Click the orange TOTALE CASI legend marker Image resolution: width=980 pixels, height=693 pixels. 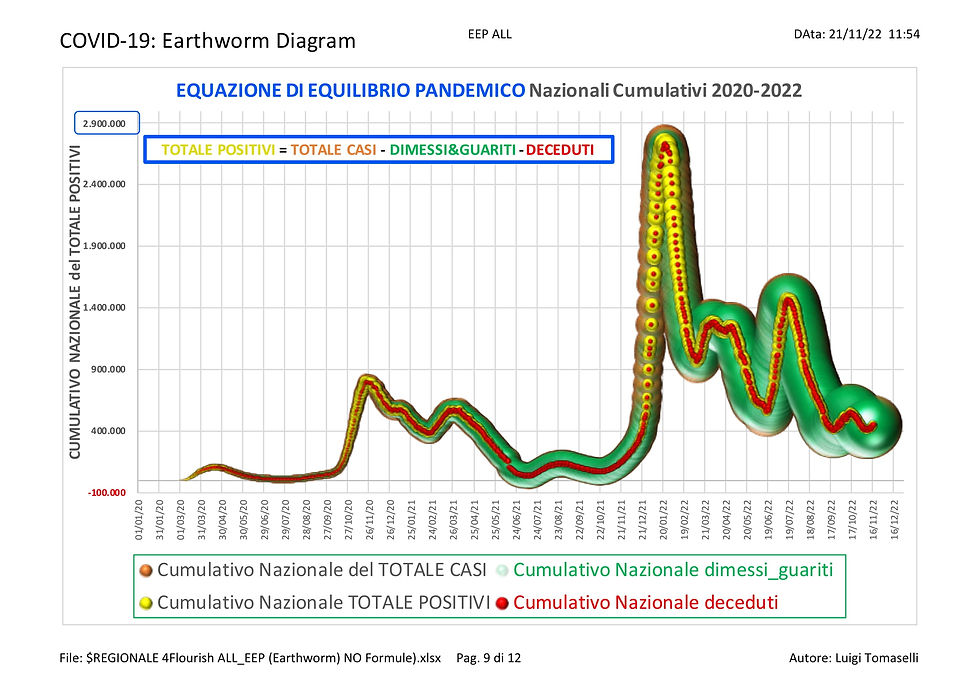(x=146, y=571)
